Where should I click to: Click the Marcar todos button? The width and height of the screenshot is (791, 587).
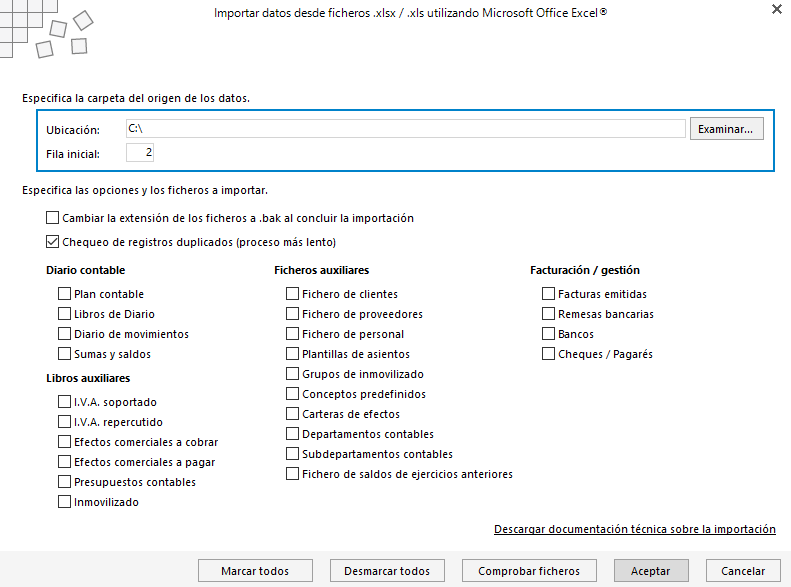(255, 571)
